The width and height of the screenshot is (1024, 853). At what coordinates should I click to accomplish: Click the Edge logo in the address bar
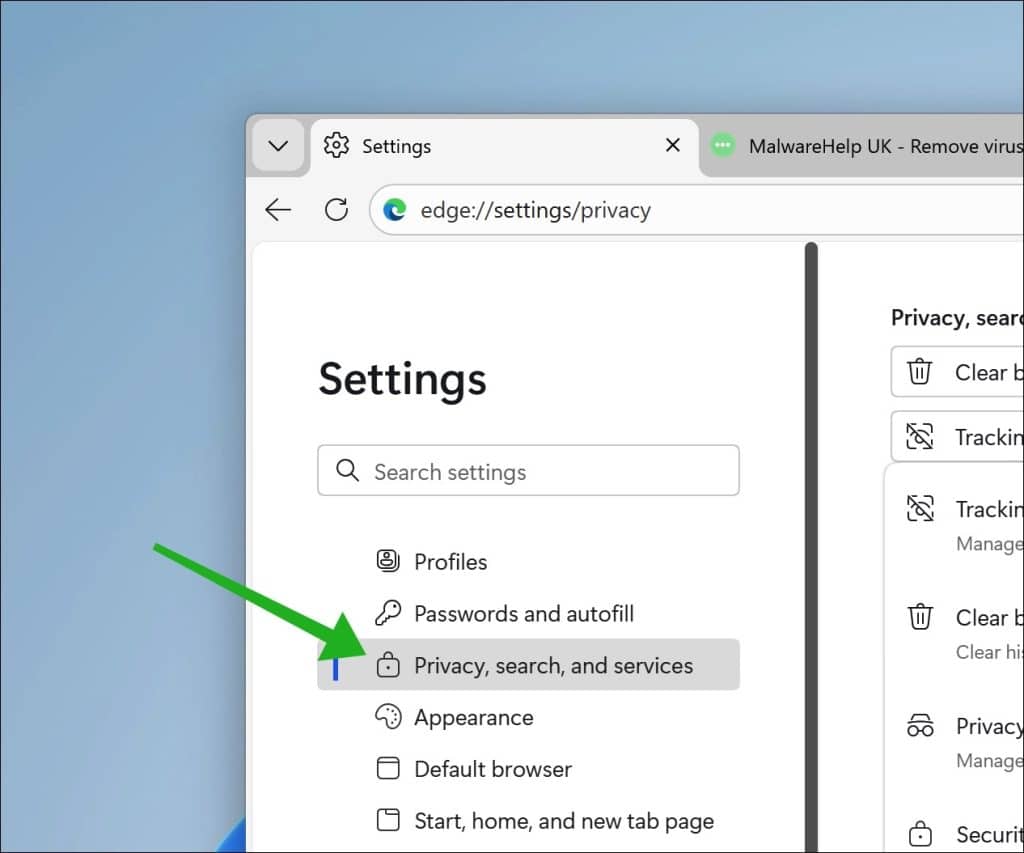tap(396, 210)
